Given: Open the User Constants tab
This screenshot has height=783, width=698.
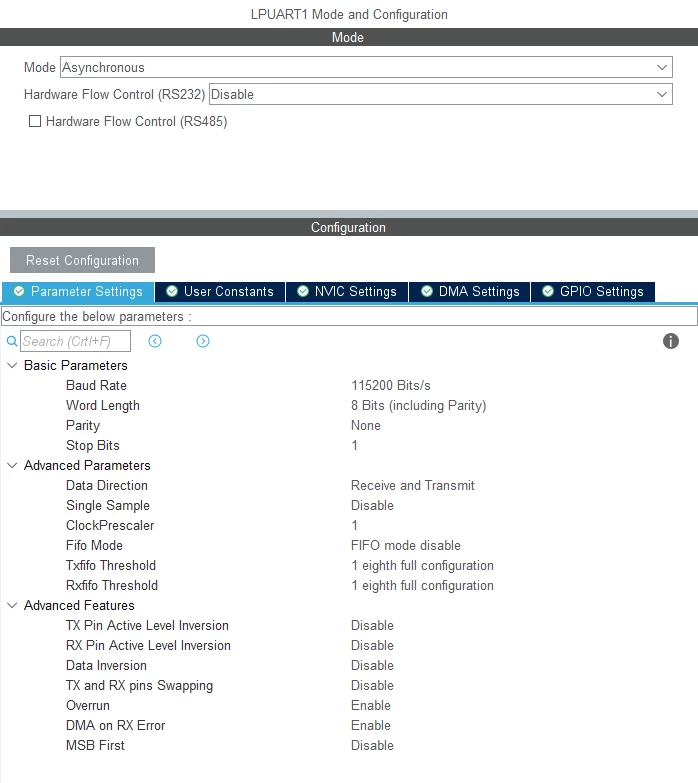Looking at the screenshot, I should [x=220, y=292].
